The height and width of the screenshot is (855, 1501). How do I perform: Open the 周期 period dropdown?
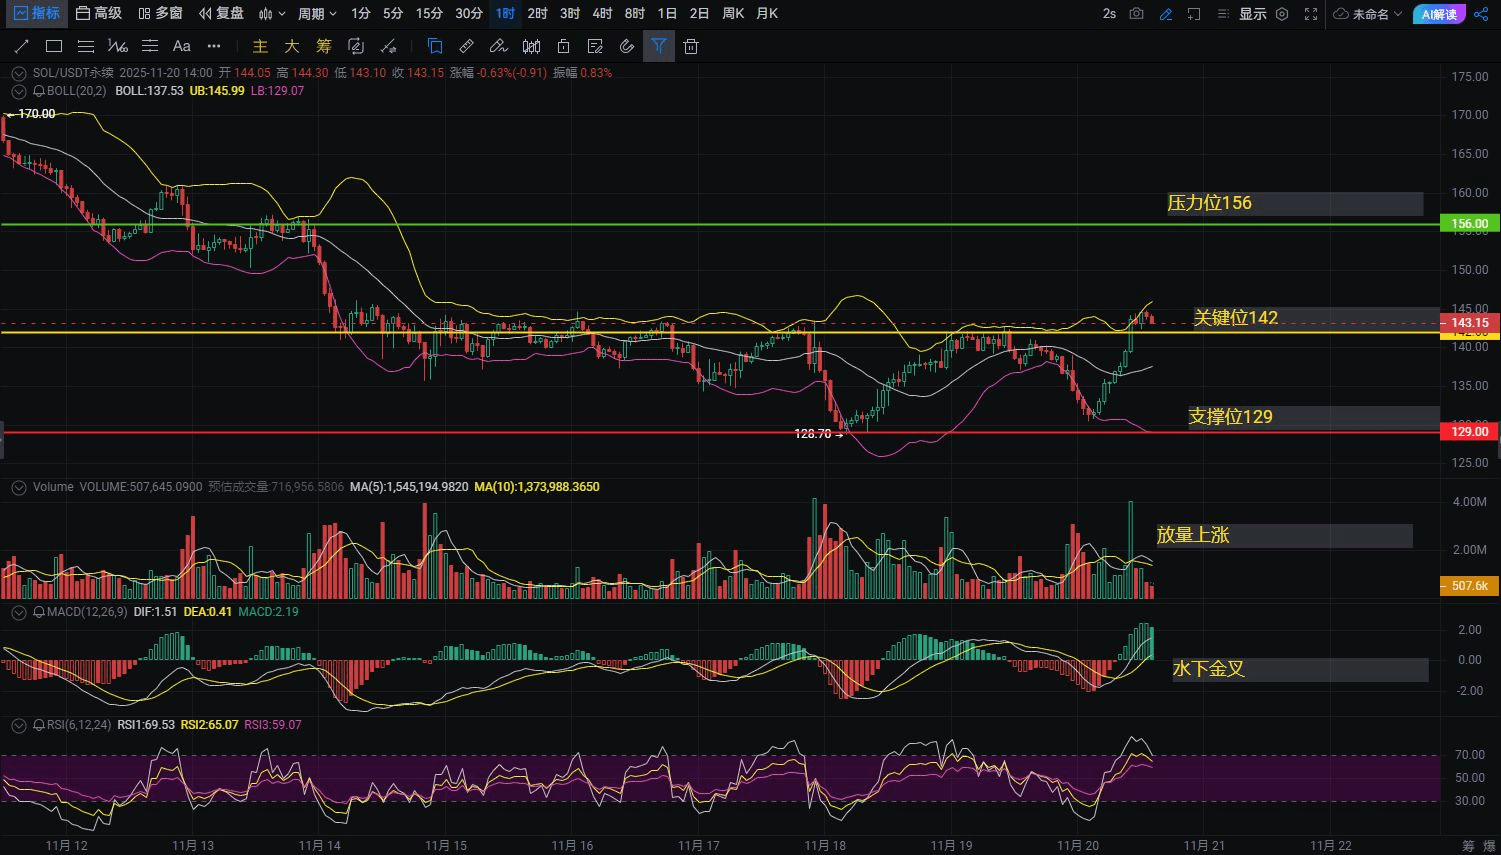pyautogui.click(x=317, y=14)
